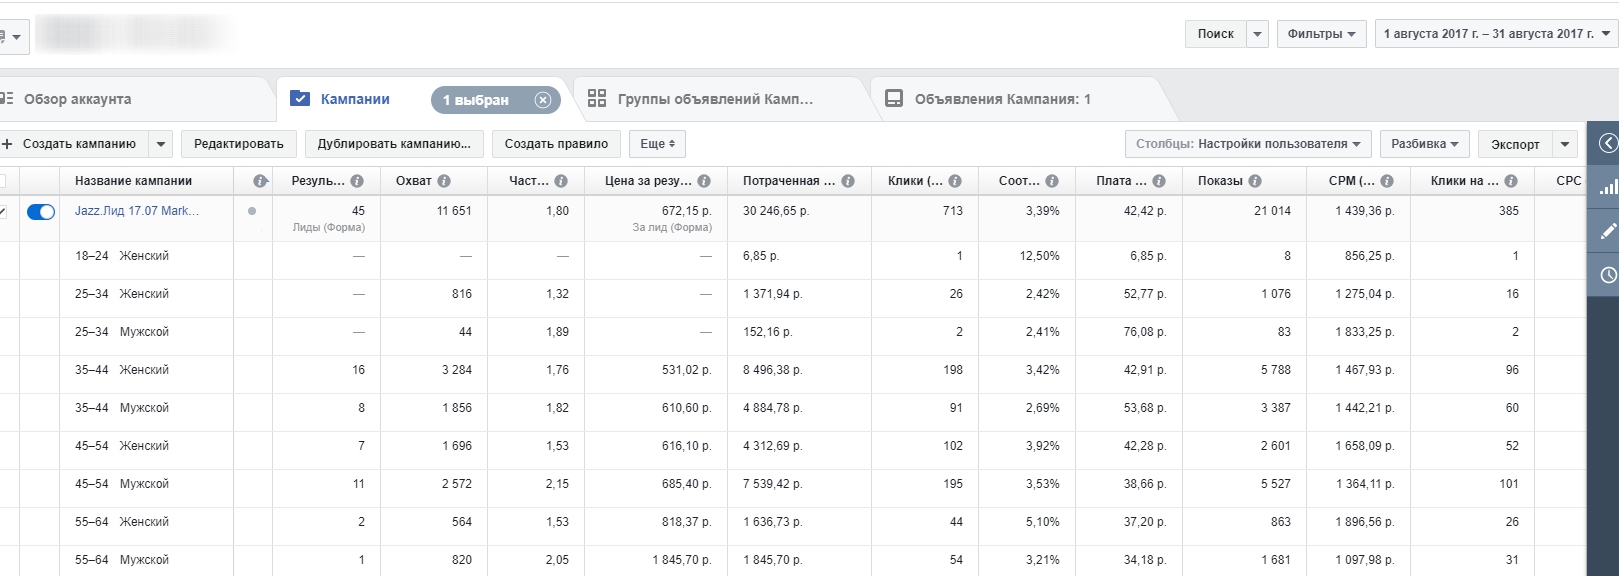Switch to the 'Группы объявлений Камп…' tab

[x=715, y=99]
